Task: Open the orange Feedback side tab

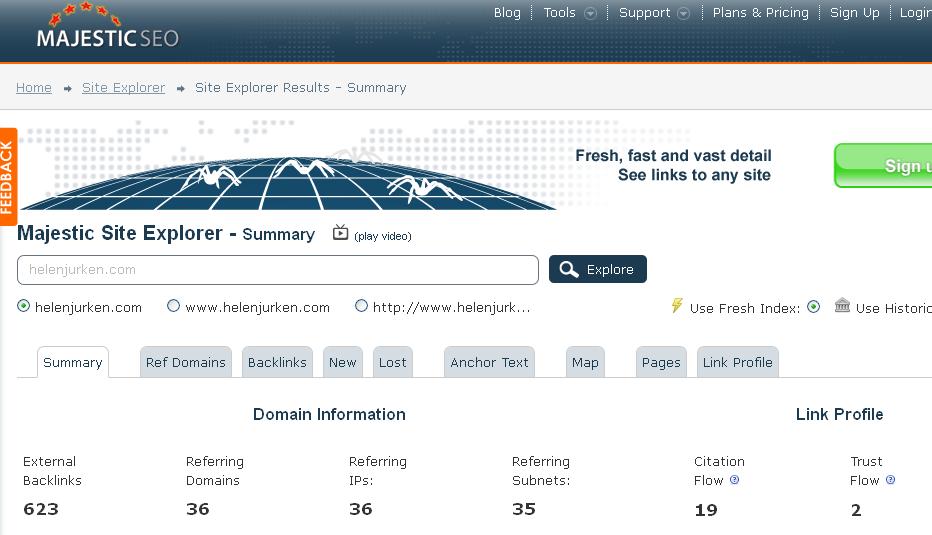Action: click(x=8, y=177)
